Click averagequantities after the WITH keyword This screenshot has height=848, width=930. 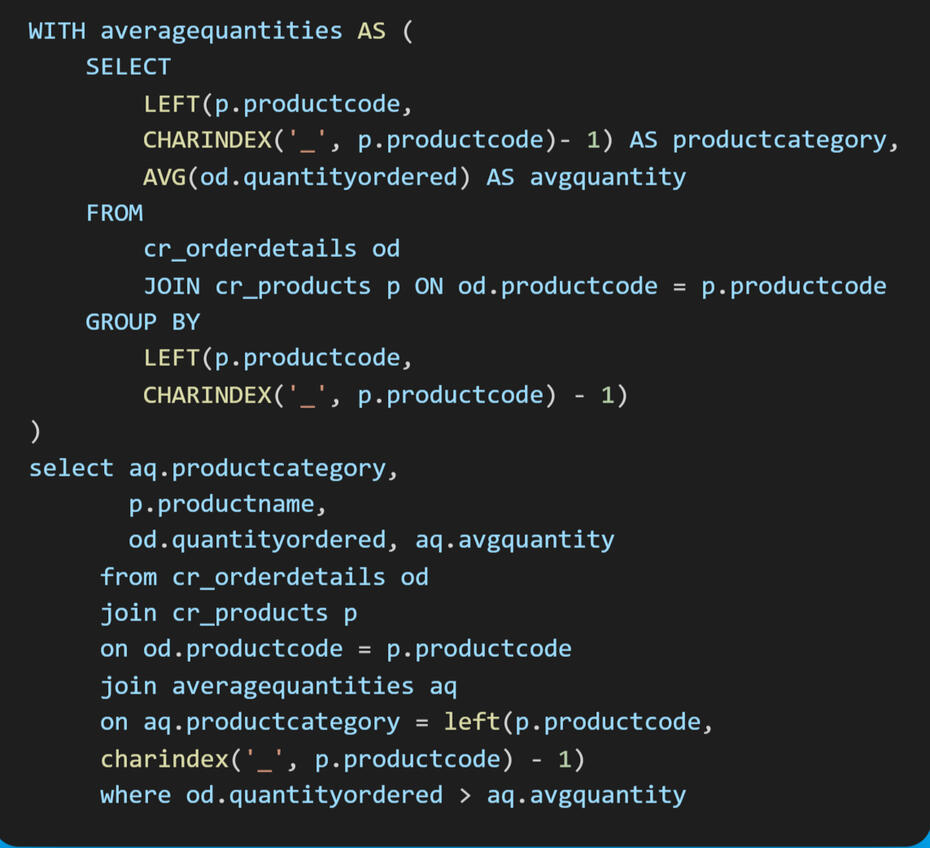[221, 31]
